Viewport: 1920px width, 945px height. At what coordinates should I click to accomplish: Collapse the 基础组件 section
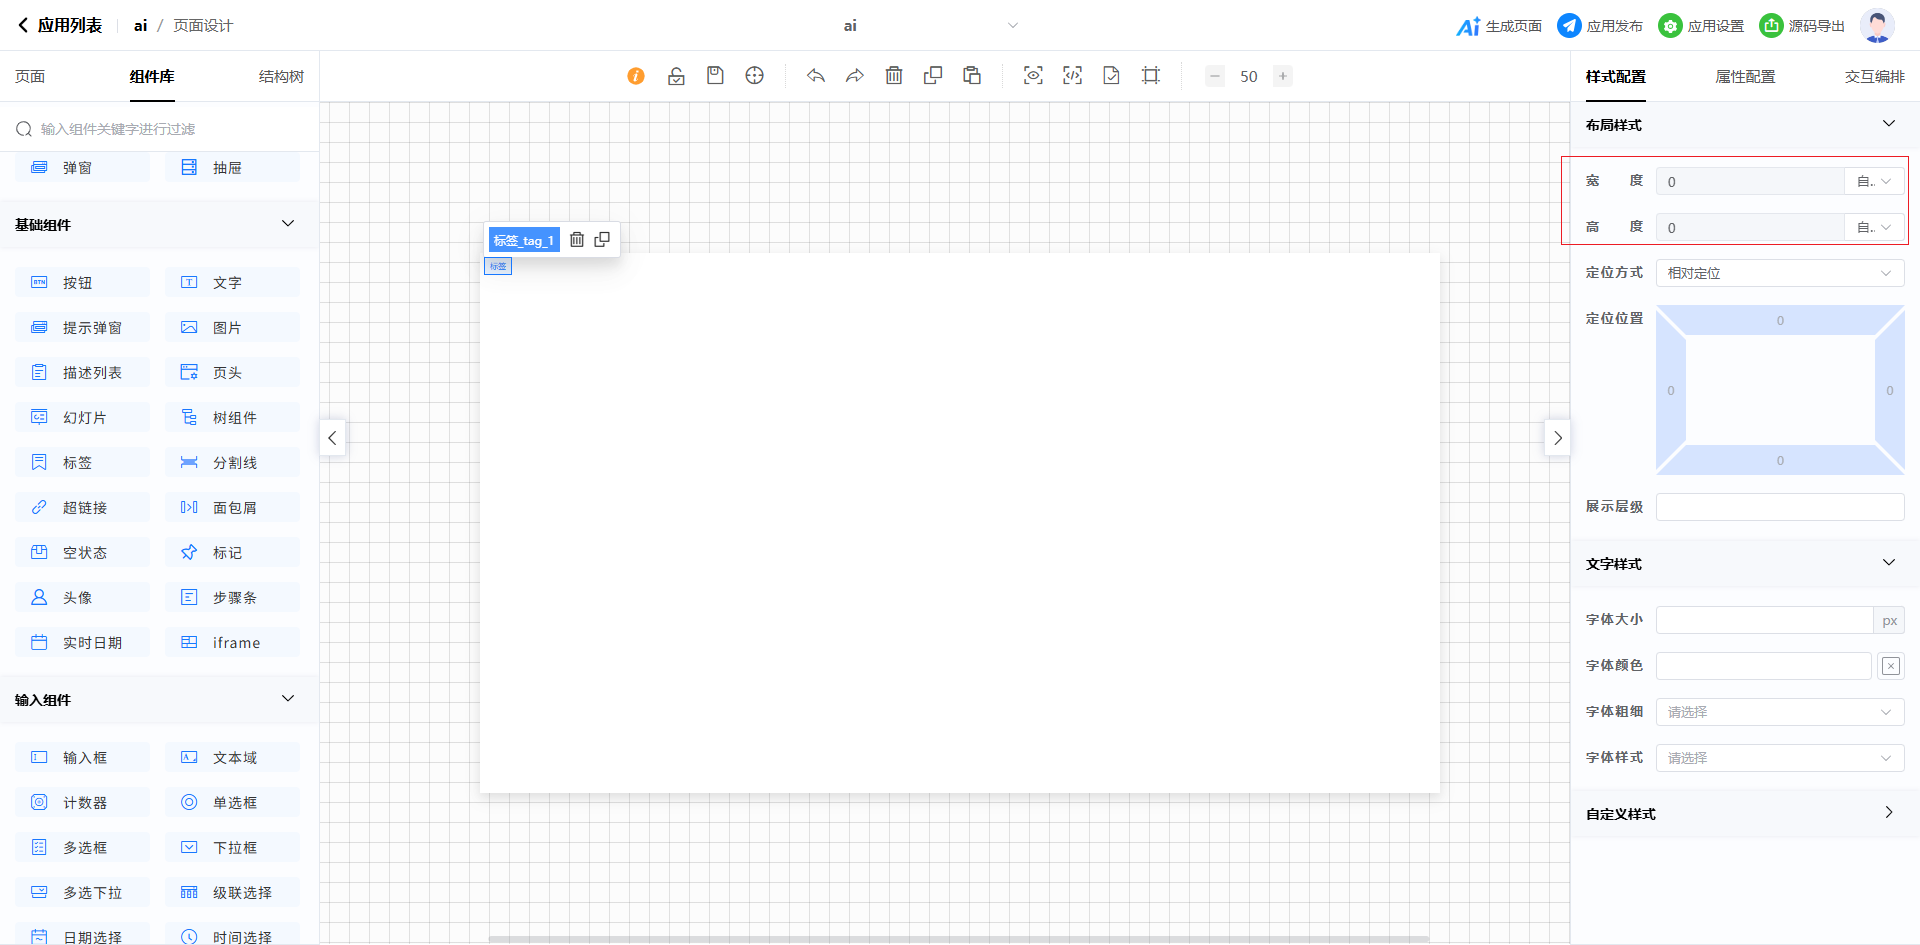[288, 224]
